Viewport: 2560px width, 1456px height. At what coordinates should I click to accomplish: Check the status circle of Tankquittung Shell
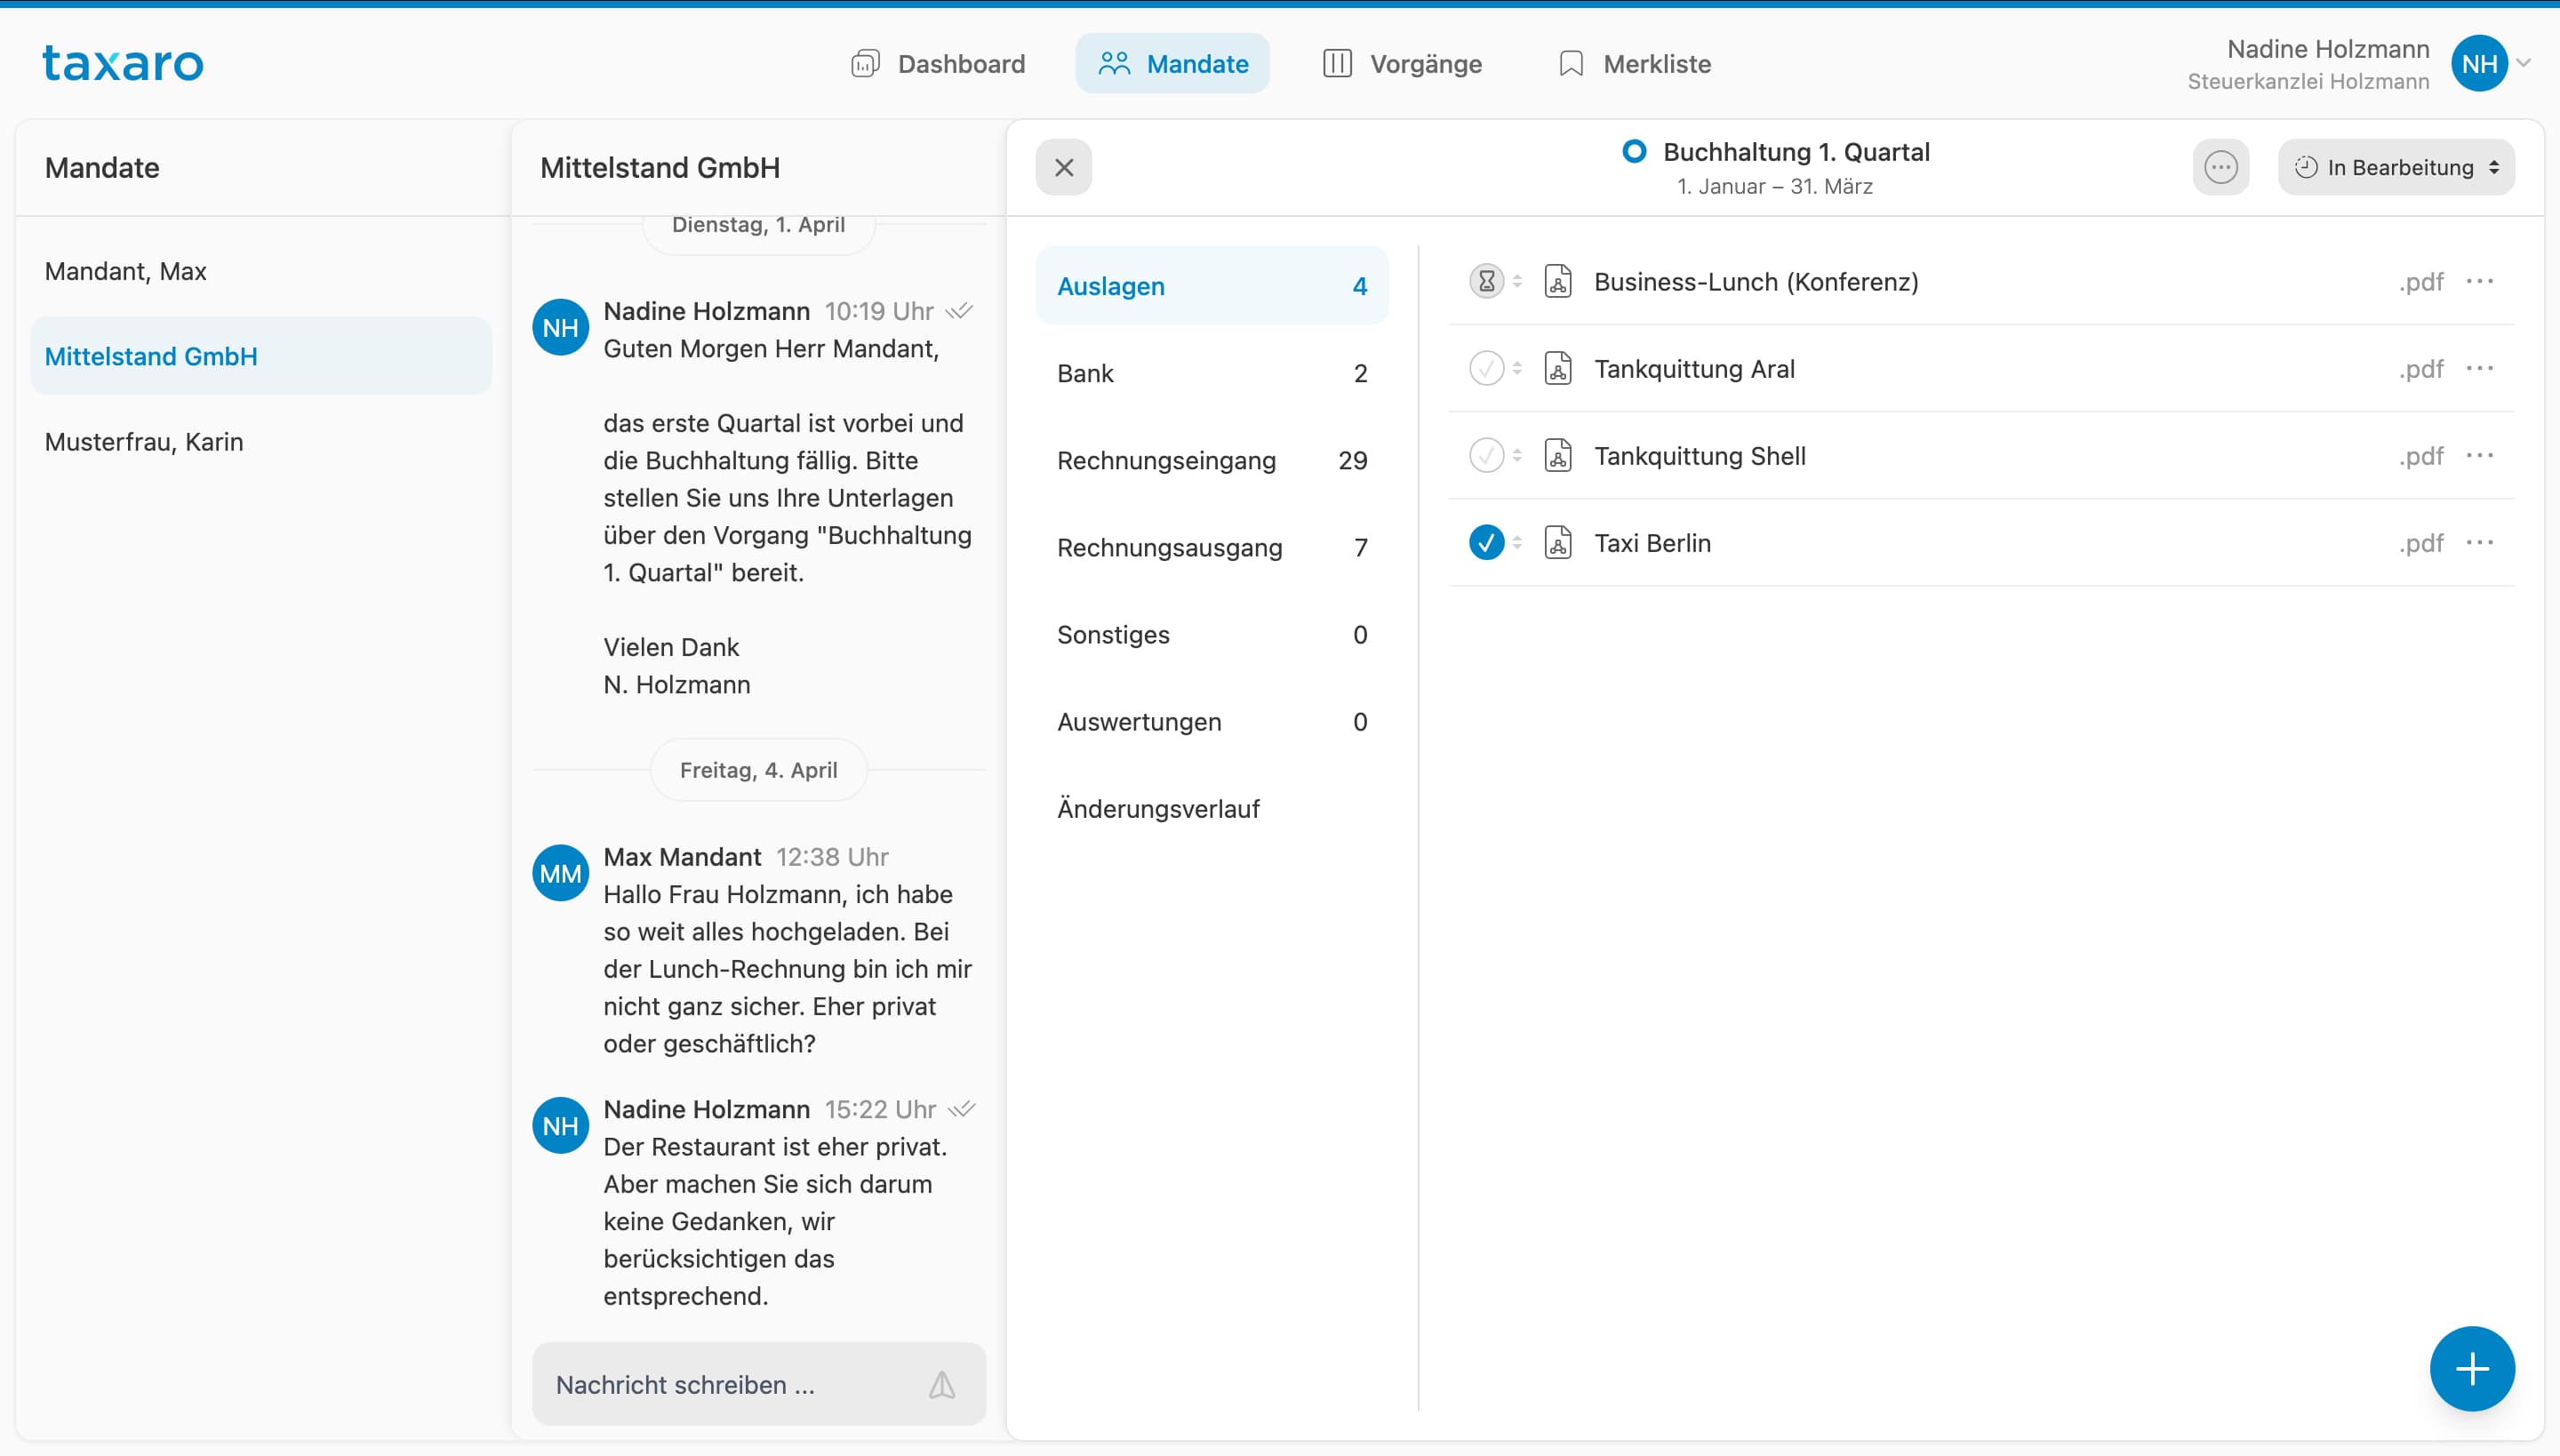coord(1486,456)
